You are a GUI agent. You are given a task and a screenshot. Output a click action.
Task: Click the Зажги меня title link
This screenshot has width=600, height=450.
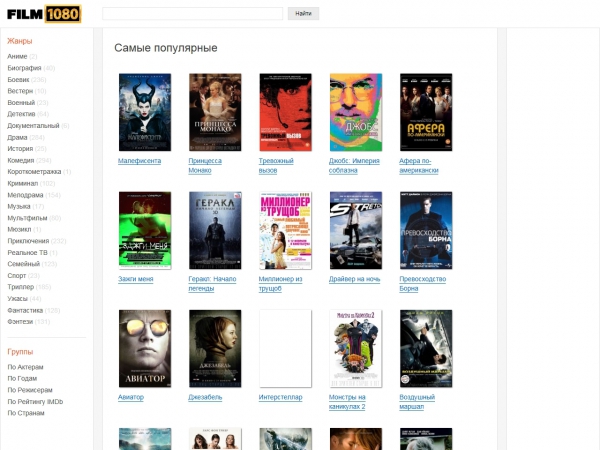[135, 279]
